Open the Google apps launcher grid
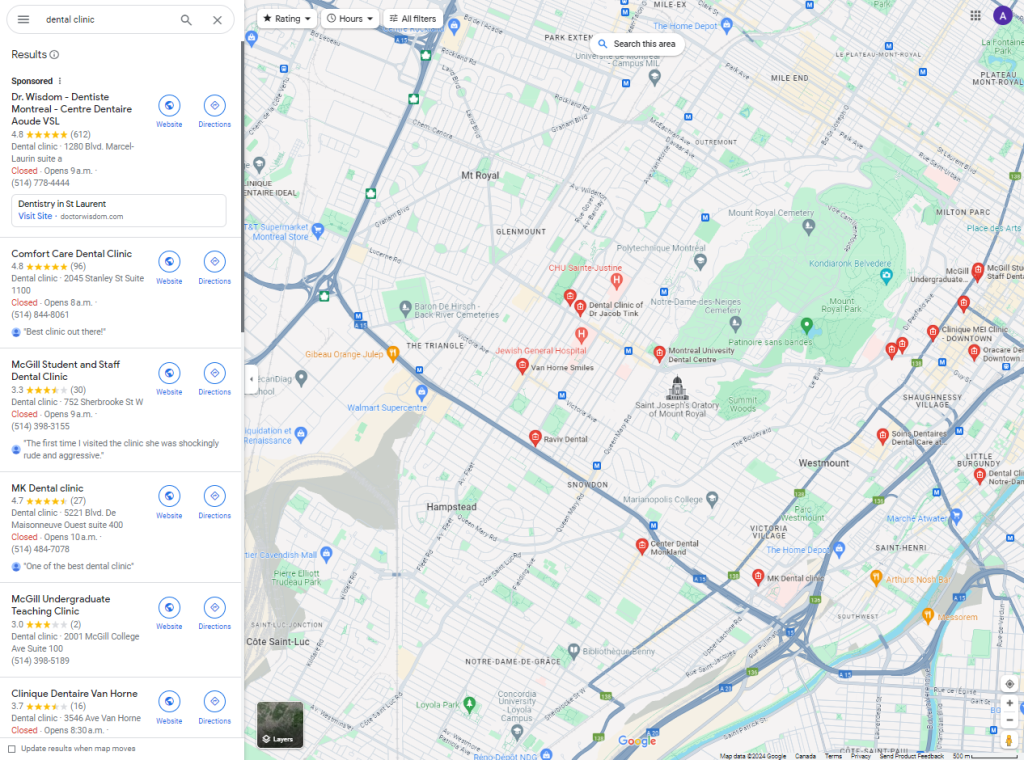This screenshot has width=1024, height=760. pyautogui.click(x=975, y=15)
